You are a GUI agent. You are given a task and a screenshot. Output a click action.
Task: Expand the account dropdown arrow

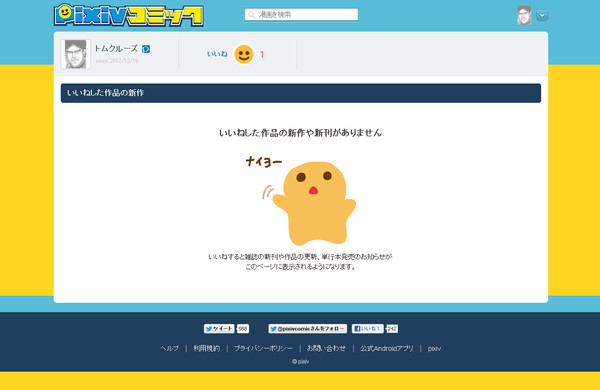(x=542, y=15)
